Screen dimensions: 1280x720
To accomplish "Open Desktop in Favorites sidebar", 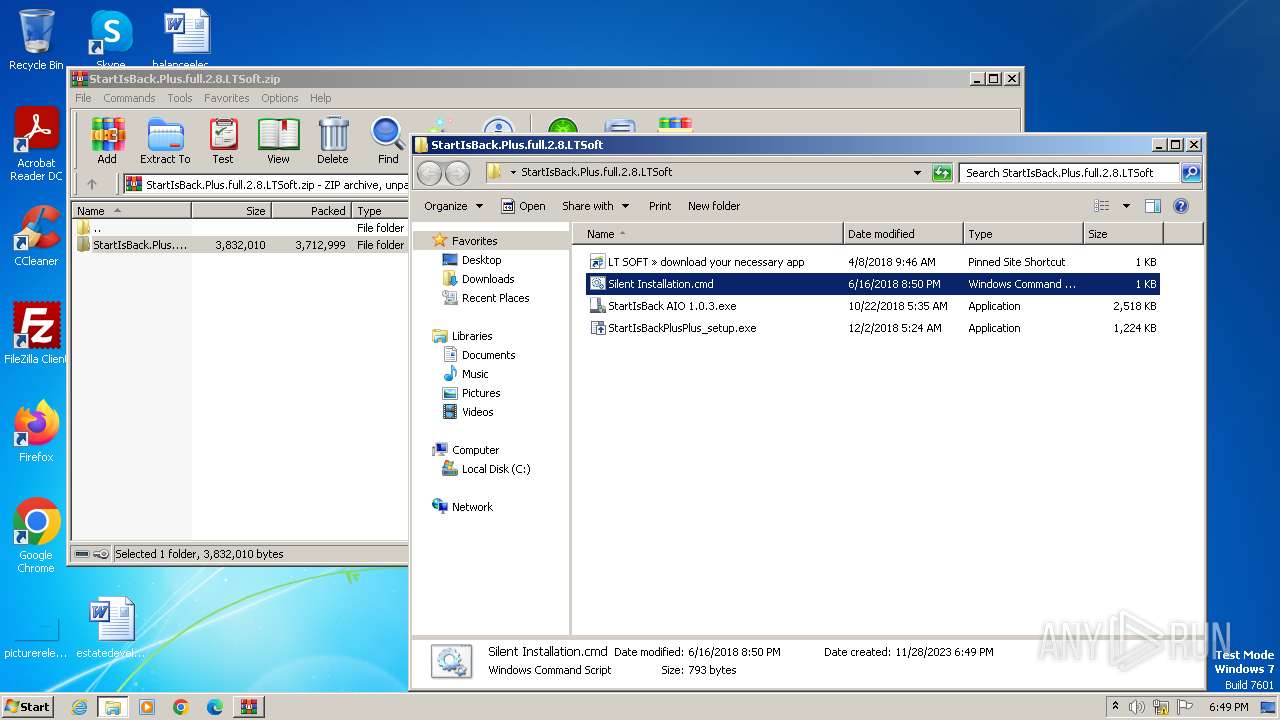I will pos(481,260).
